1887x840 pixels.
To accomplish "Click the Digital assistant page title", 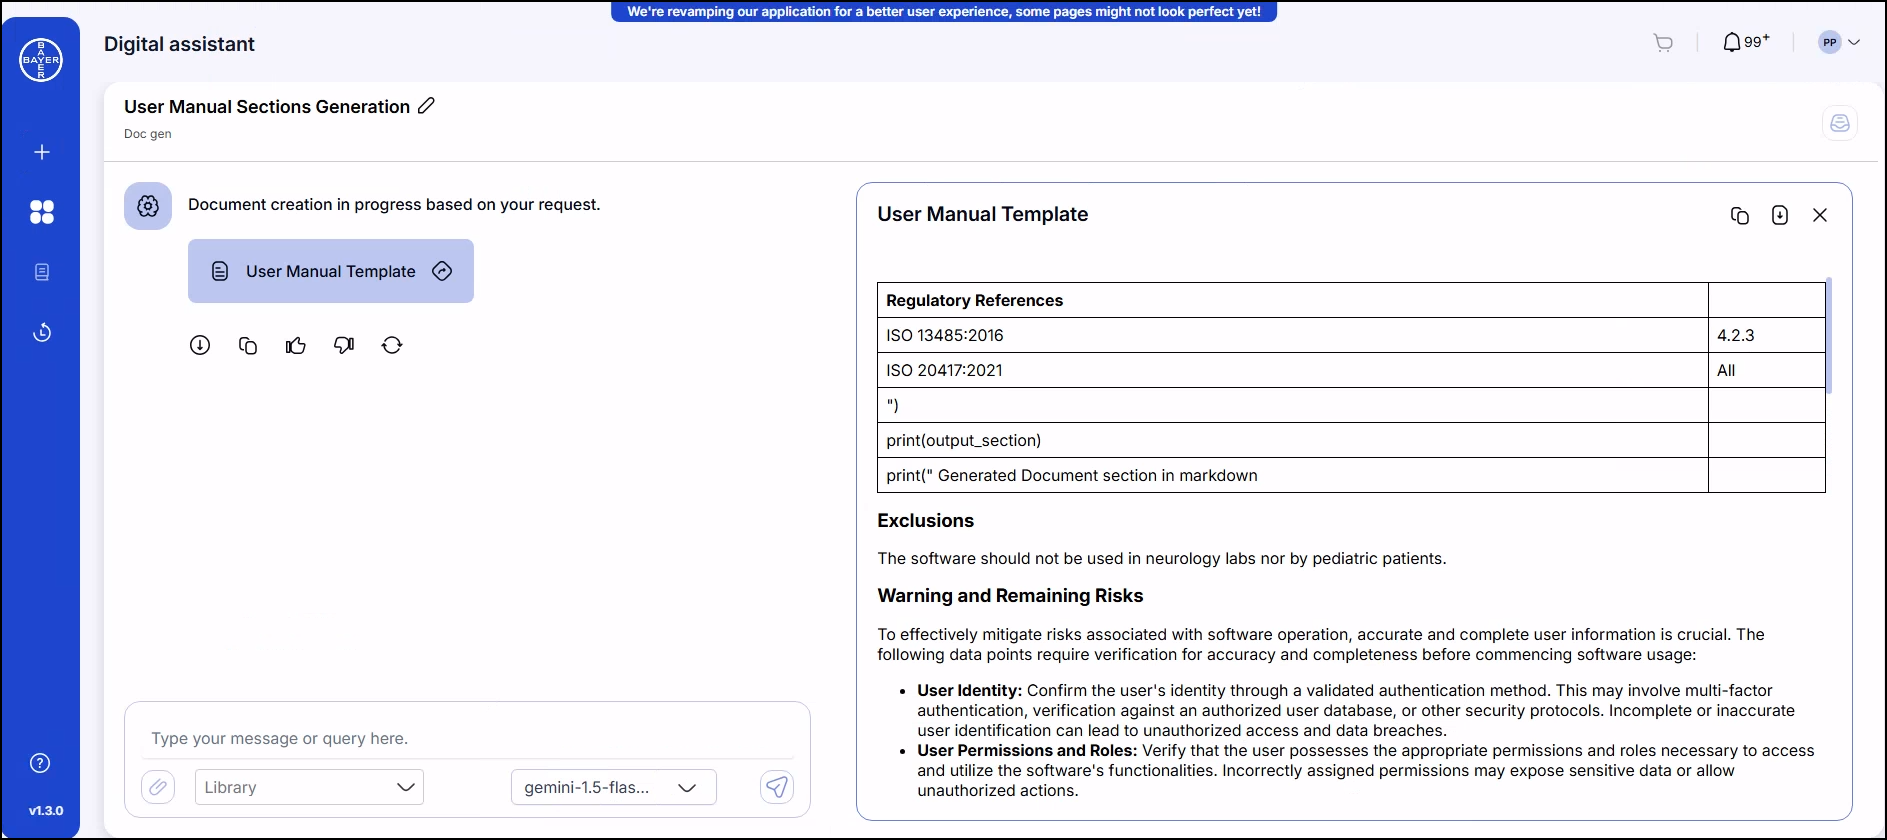I will 179,44.
